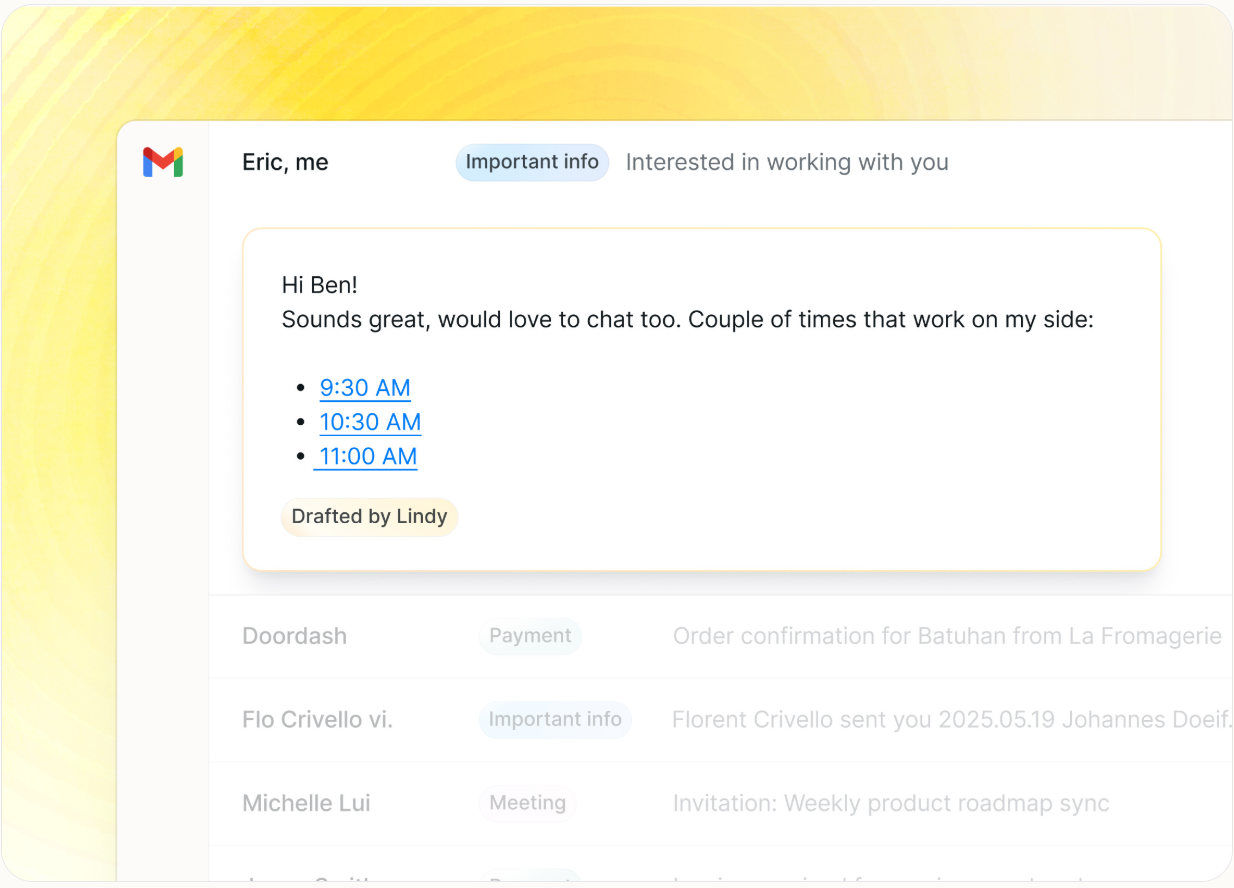This screenshot has width=1234, height=888.
Task: Select the 9:30 AM time link
Action: (x=365, y=388)
